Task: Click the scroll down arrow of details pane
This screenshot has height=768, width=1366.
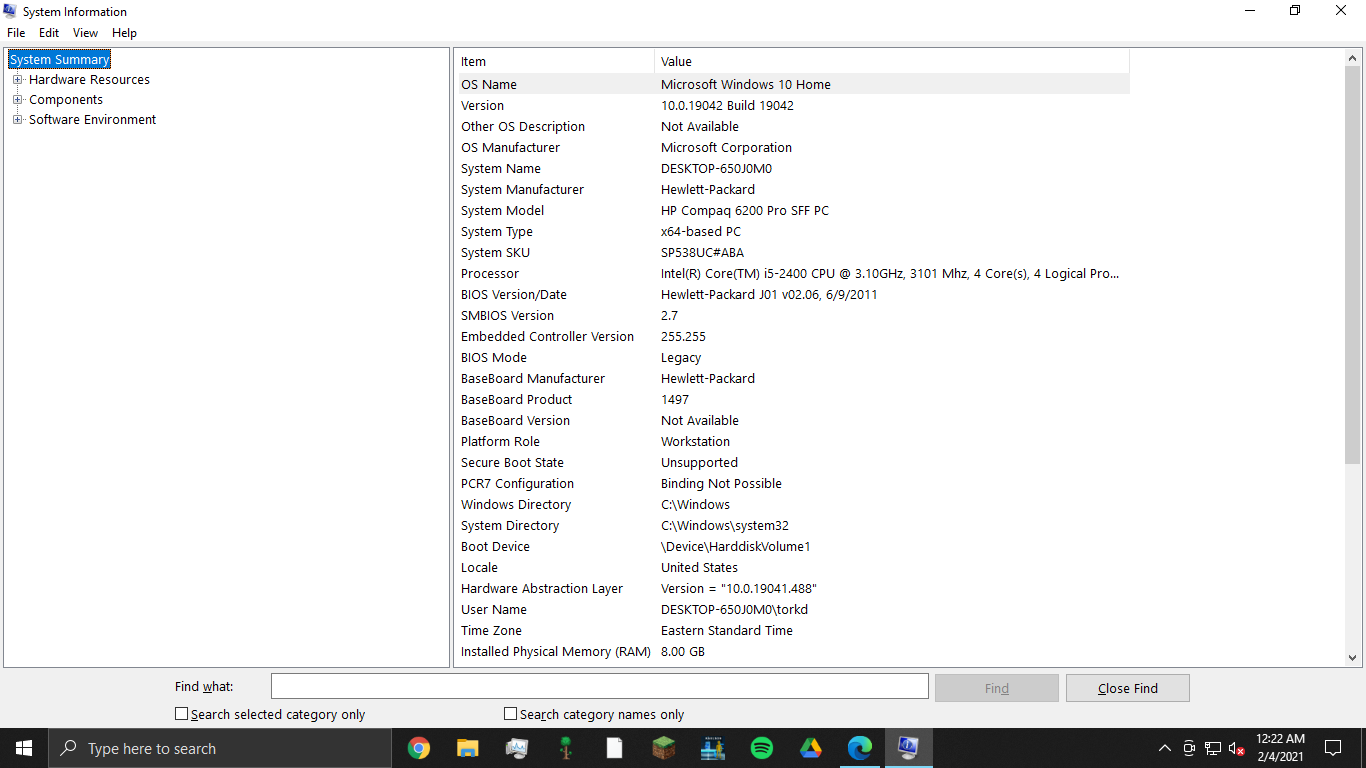Action: point(1353,658)
